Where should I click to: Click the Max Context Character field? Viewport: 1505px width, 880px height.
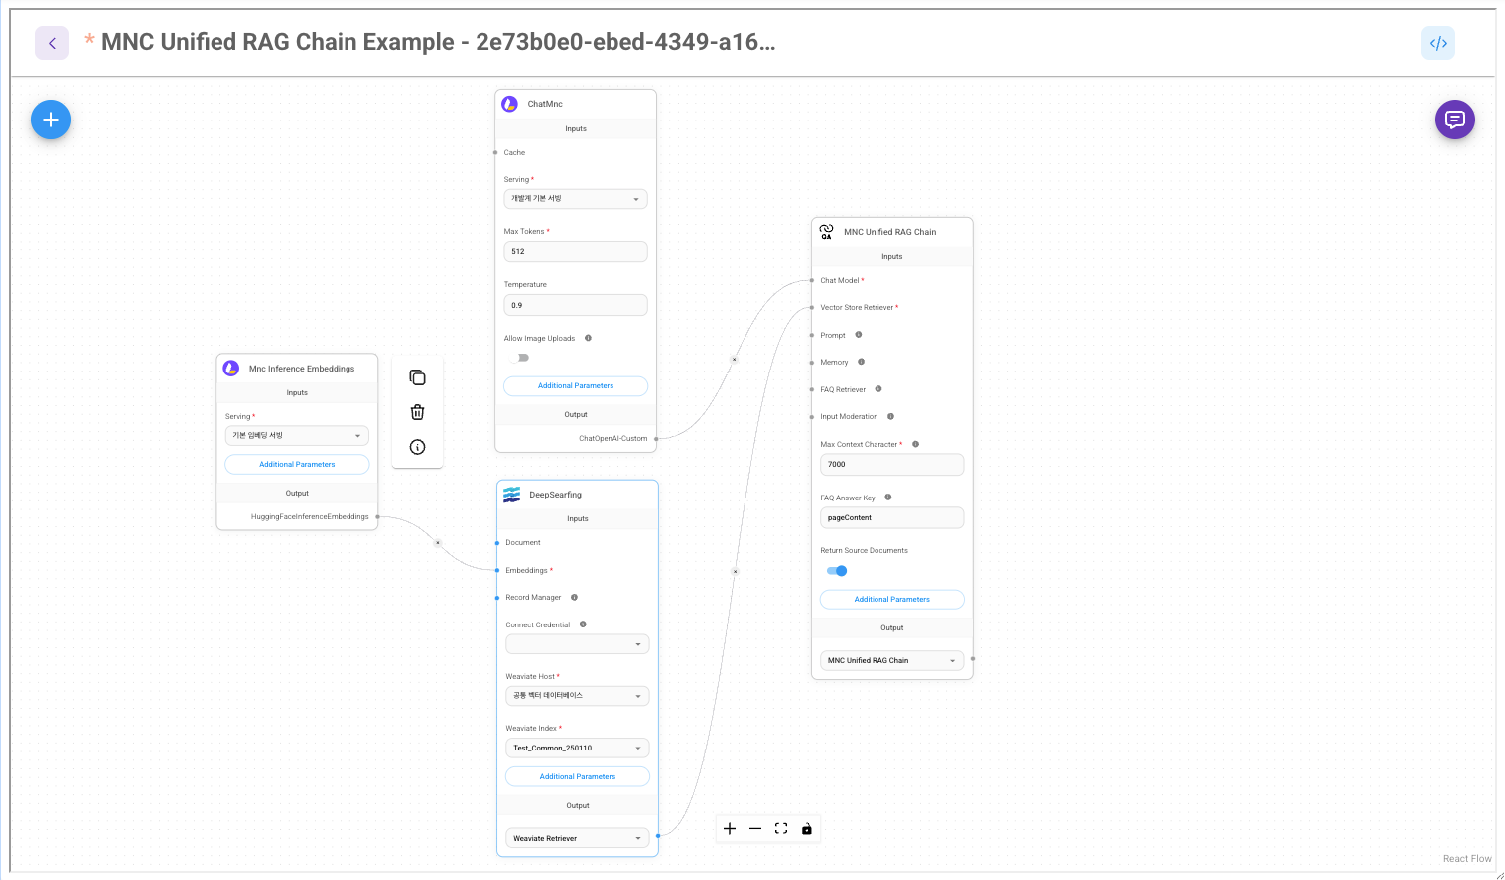[x=892, y=465]
